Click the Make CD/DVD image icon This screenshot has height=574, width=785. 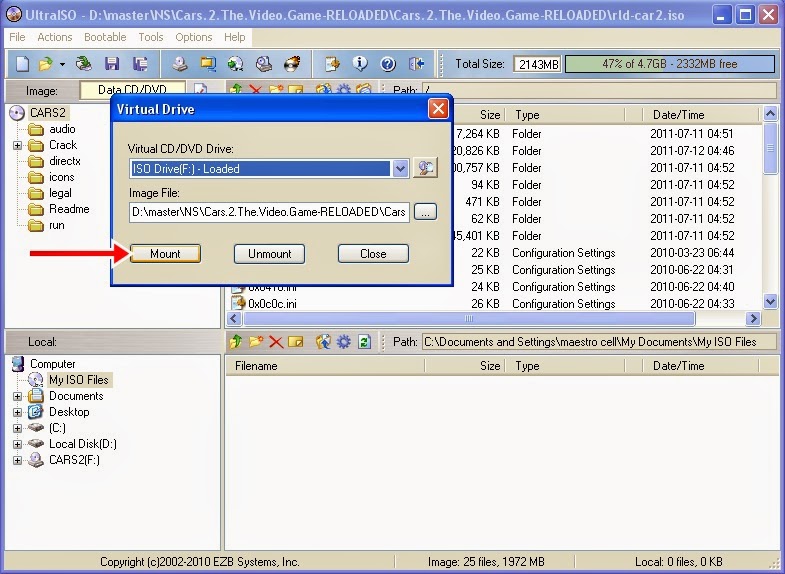pyautogui.click(x=180, y=64)
